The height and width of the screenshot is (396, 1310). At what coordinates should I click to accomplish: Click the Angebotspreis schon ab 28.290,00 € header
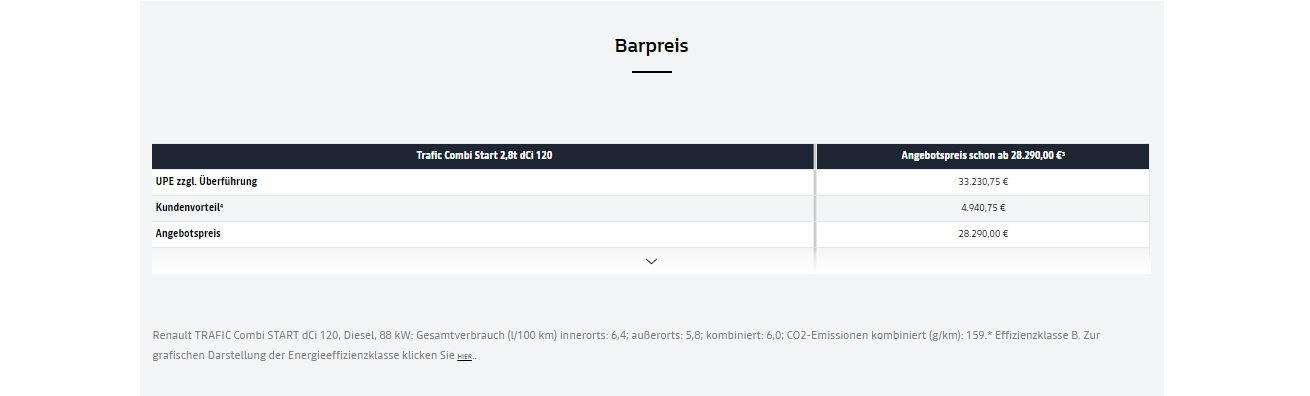click(x=983, y=156)
